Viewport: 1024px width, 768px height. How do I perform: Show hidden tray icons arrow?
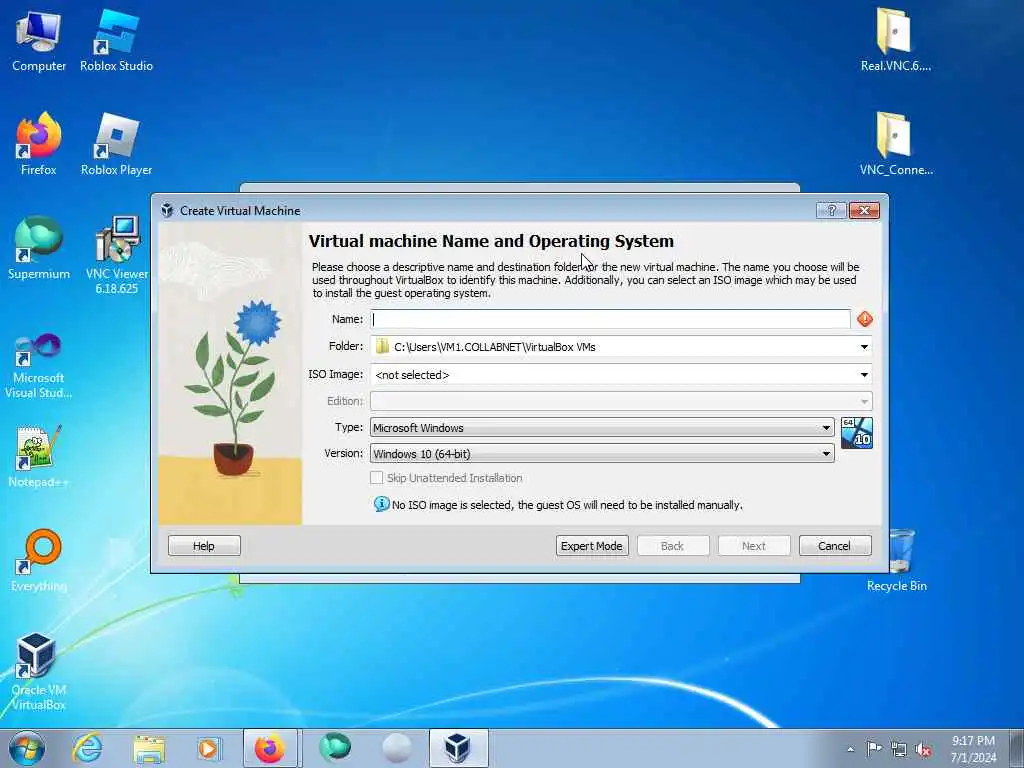pyautogui.click(x=850, y=749)
